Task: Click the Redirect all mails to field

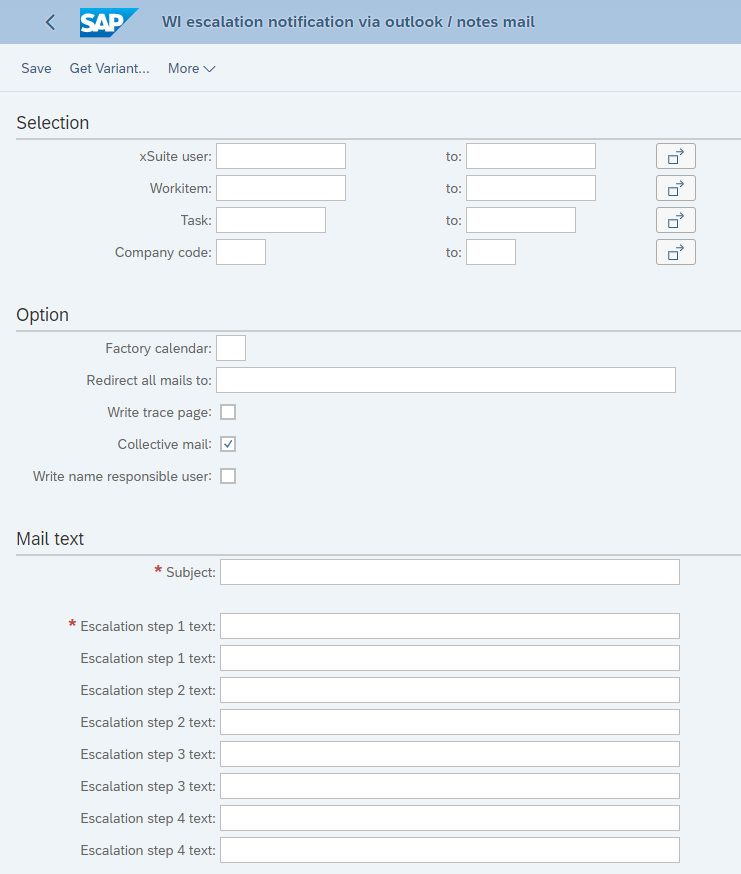Action: tap(448, 380)
